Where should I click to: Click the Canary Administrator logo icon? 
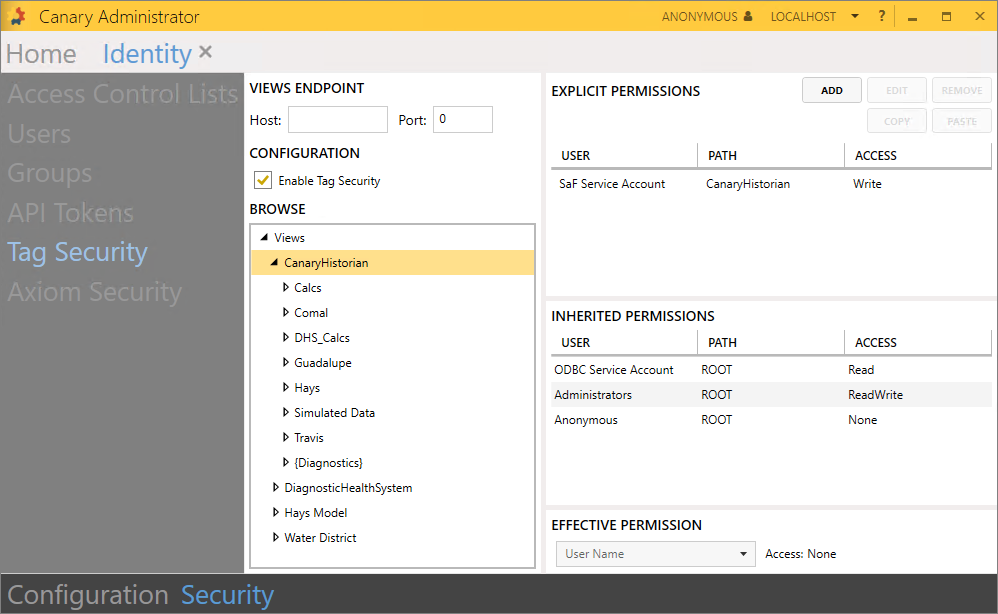(17, 17)
